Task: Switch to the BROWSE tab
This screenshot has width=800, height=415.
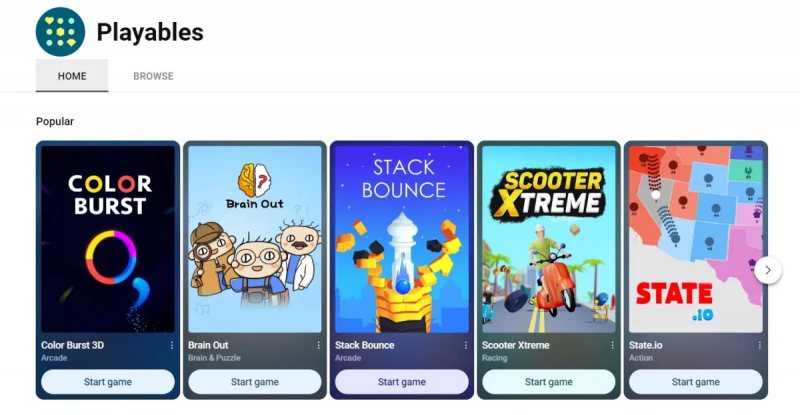Action: click(153, 76)
